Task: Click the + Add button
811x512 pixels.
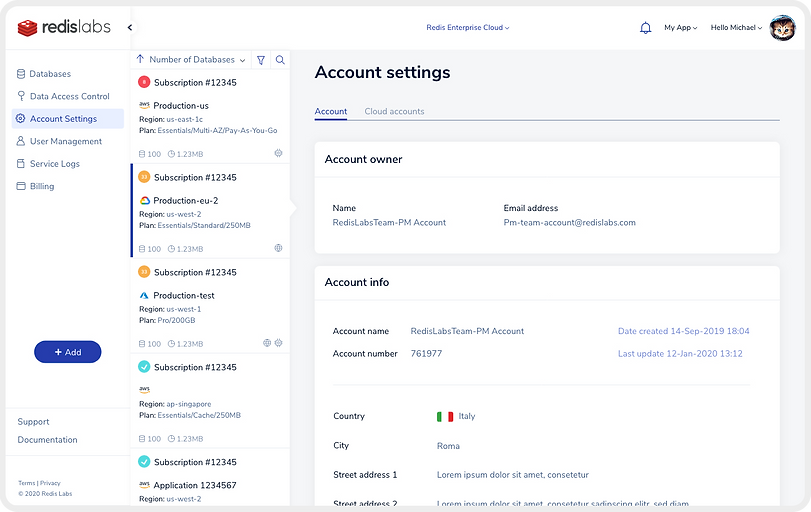Action: 68,352
